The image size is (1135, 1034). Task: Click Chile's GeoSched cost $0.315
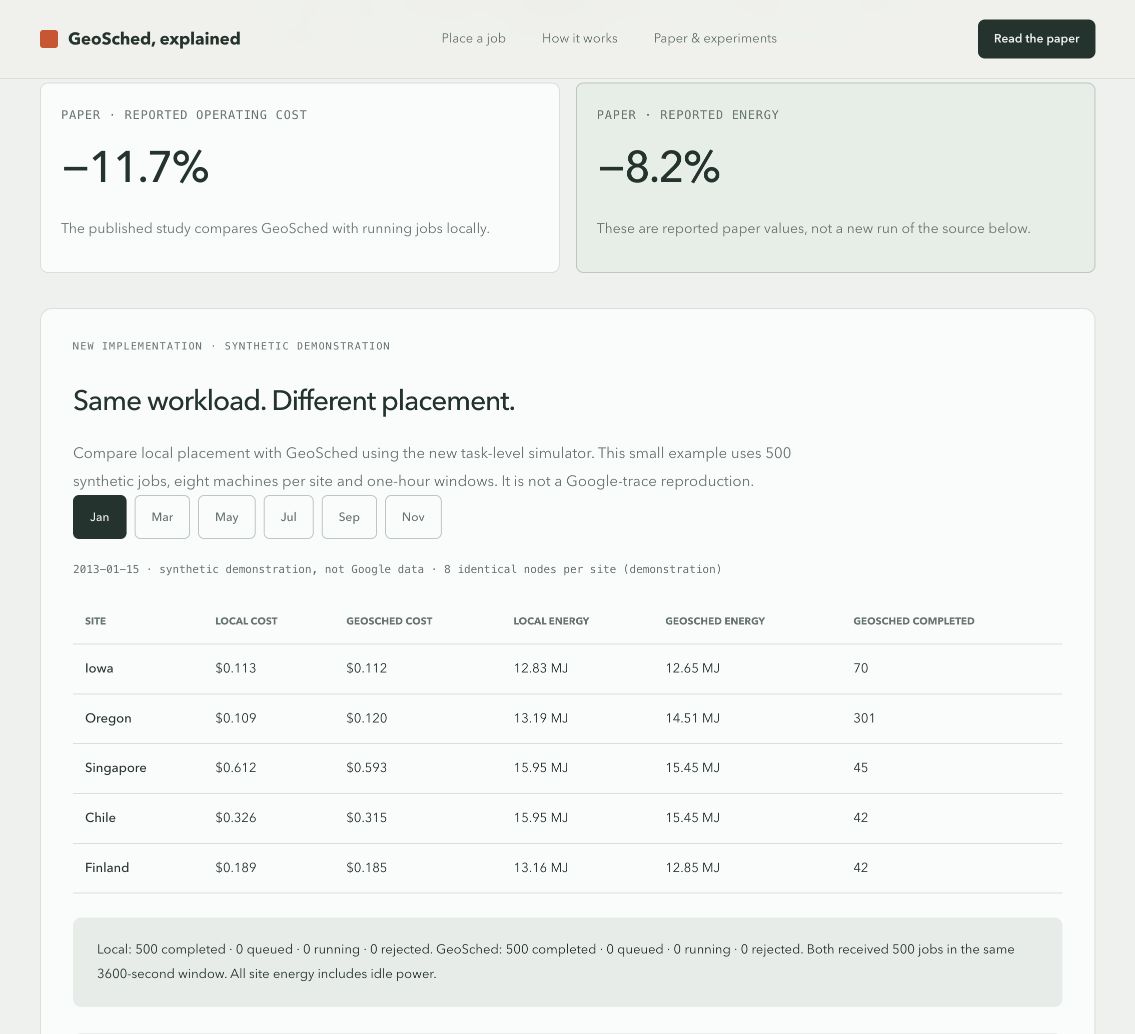(x=366, y=817)
